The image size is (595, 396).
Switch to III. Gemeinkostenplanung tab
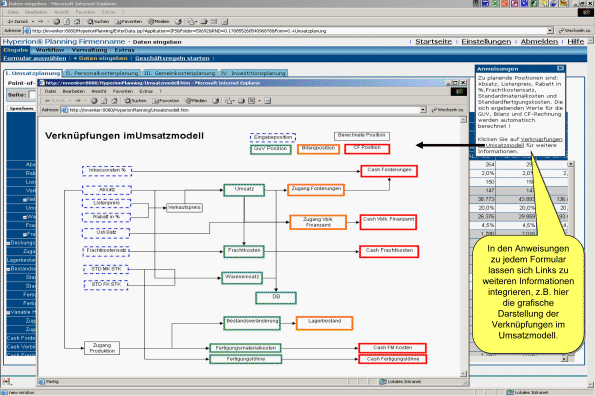(180, 73)
